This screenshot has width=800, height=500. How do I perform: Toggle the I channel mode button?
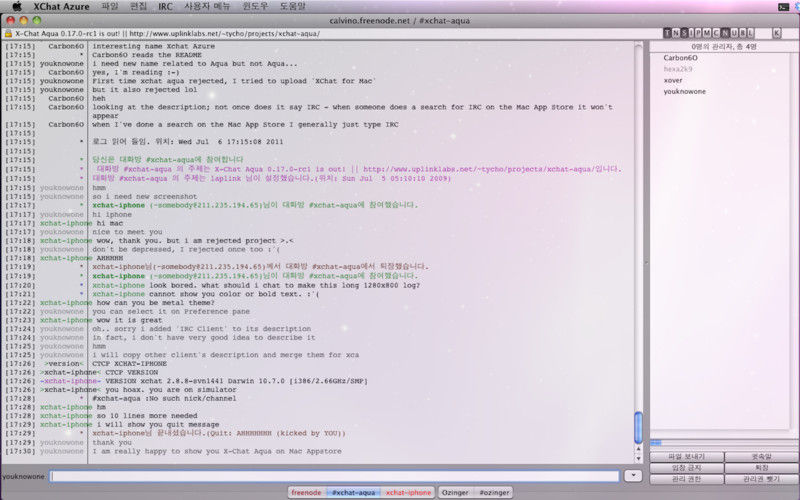point(692,33)
